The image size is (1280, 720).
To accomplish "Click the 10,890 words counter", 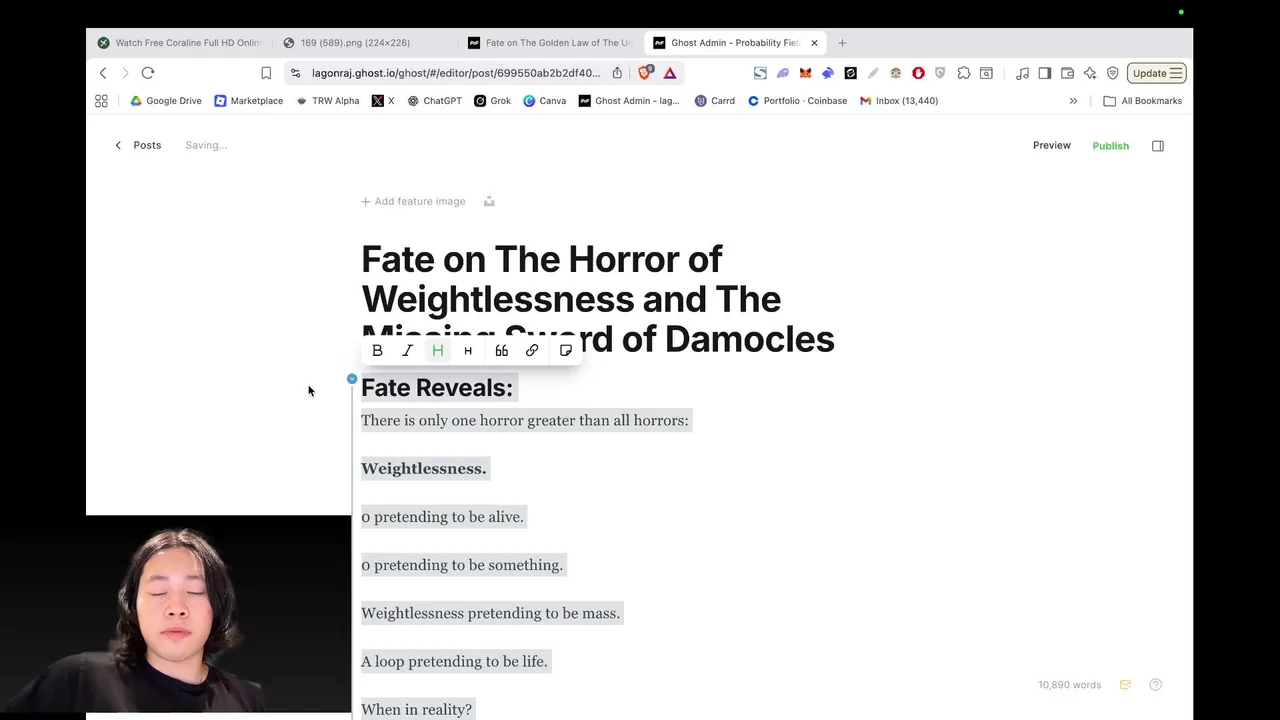I will (1069, 685).
